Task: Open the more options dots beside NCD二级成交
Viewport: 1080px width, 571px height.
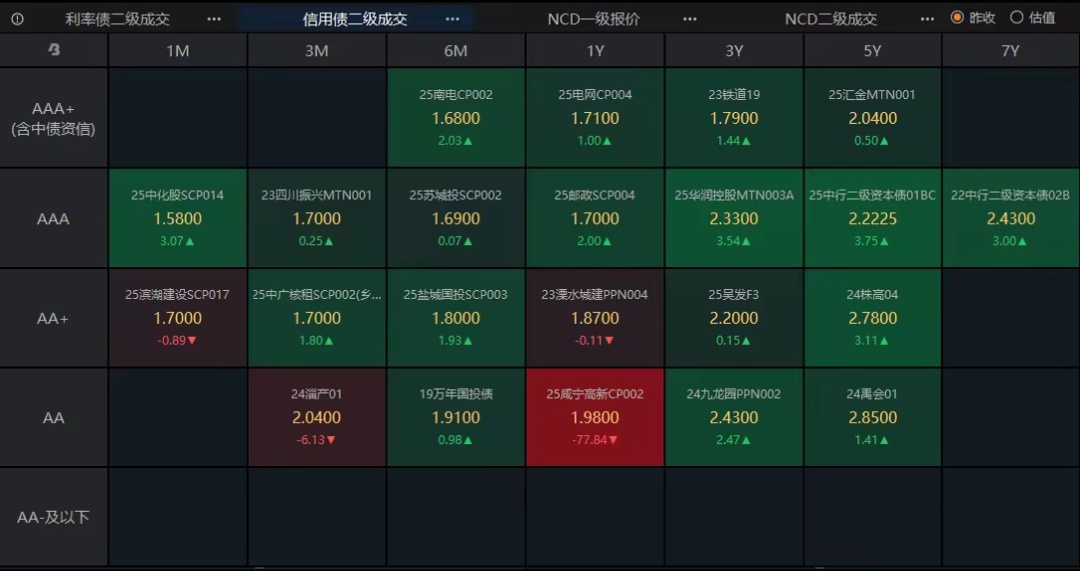Action: [x=928, y=19]
